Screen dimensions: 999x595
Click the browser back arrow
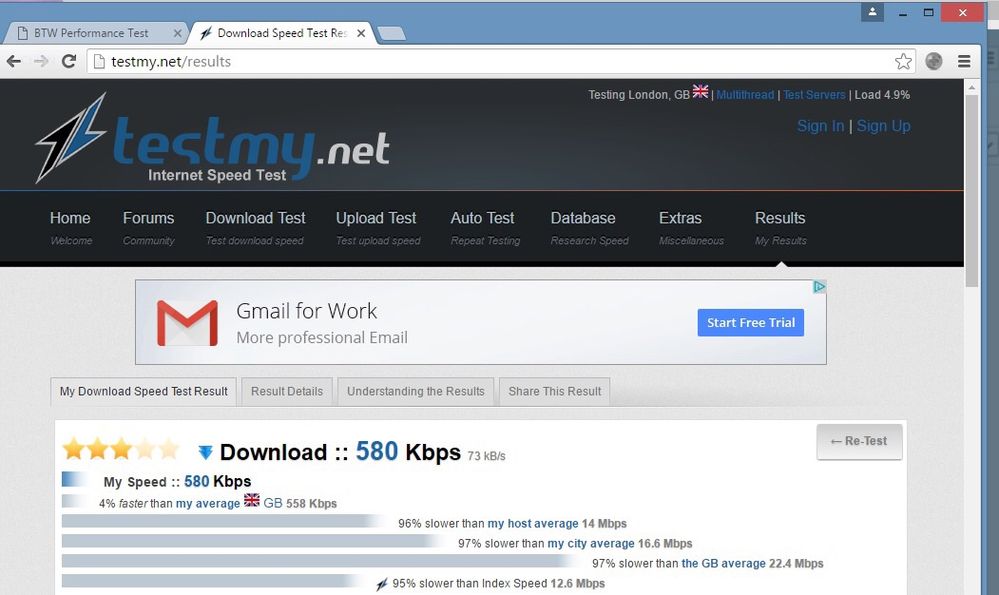13,61
